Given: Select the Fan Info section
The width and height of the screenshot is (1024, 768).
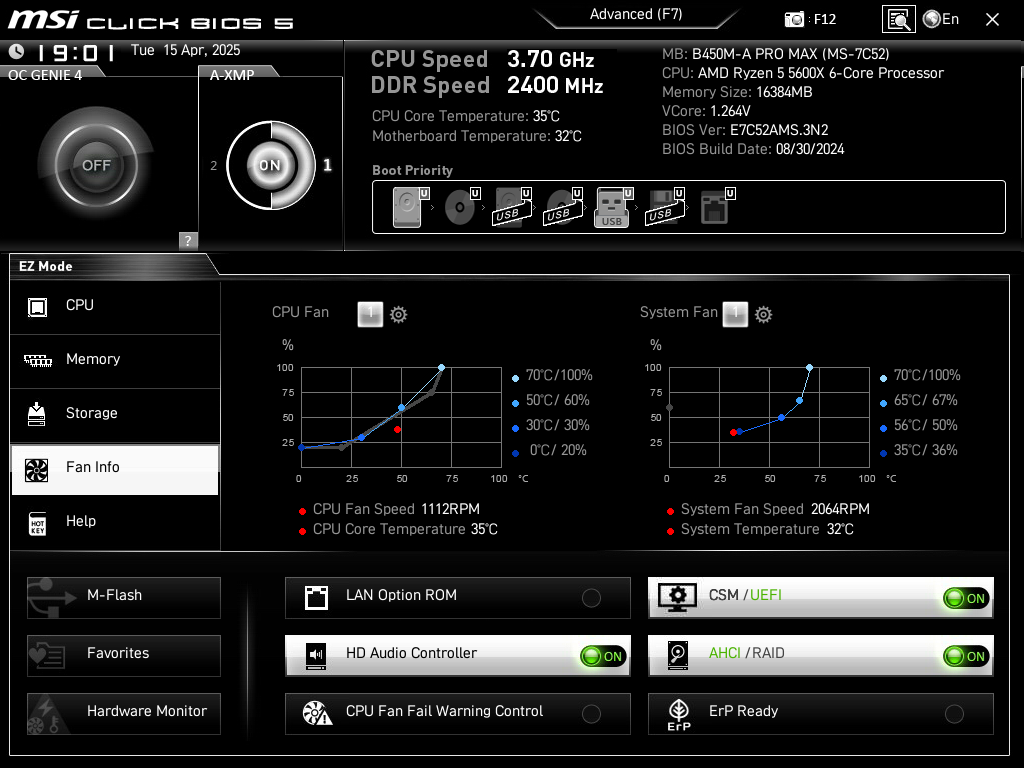Looking at the screenshot, I should pyautogui.click(x=115, y=470).
